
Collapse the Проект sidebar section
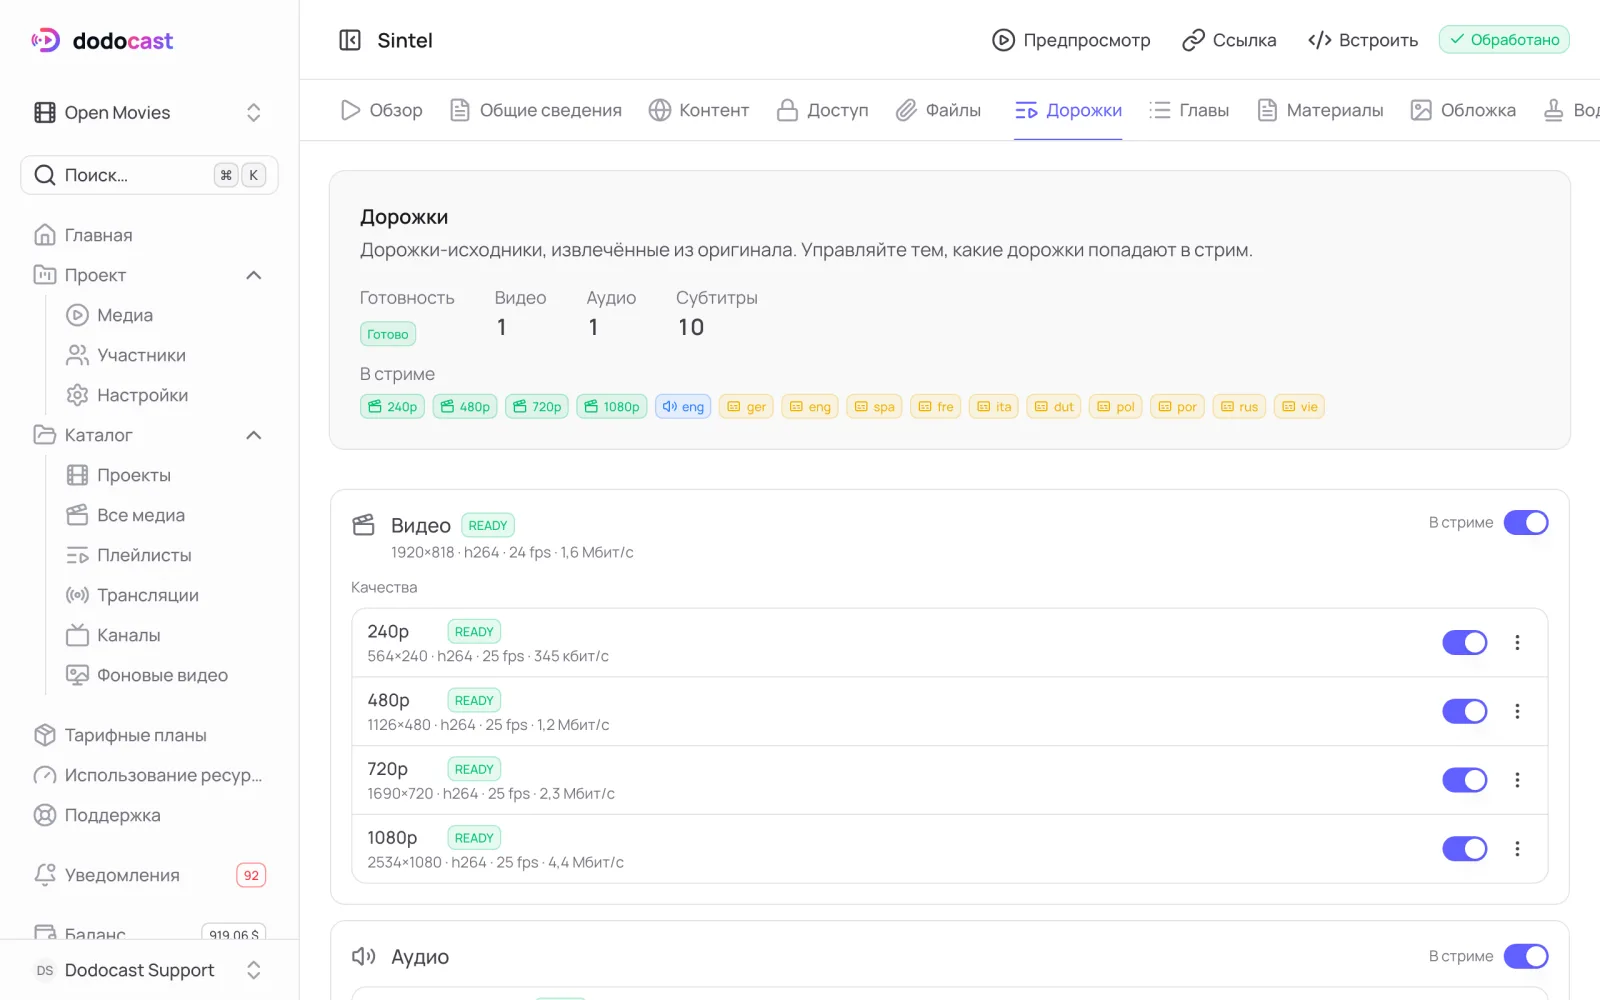[254, 275]
